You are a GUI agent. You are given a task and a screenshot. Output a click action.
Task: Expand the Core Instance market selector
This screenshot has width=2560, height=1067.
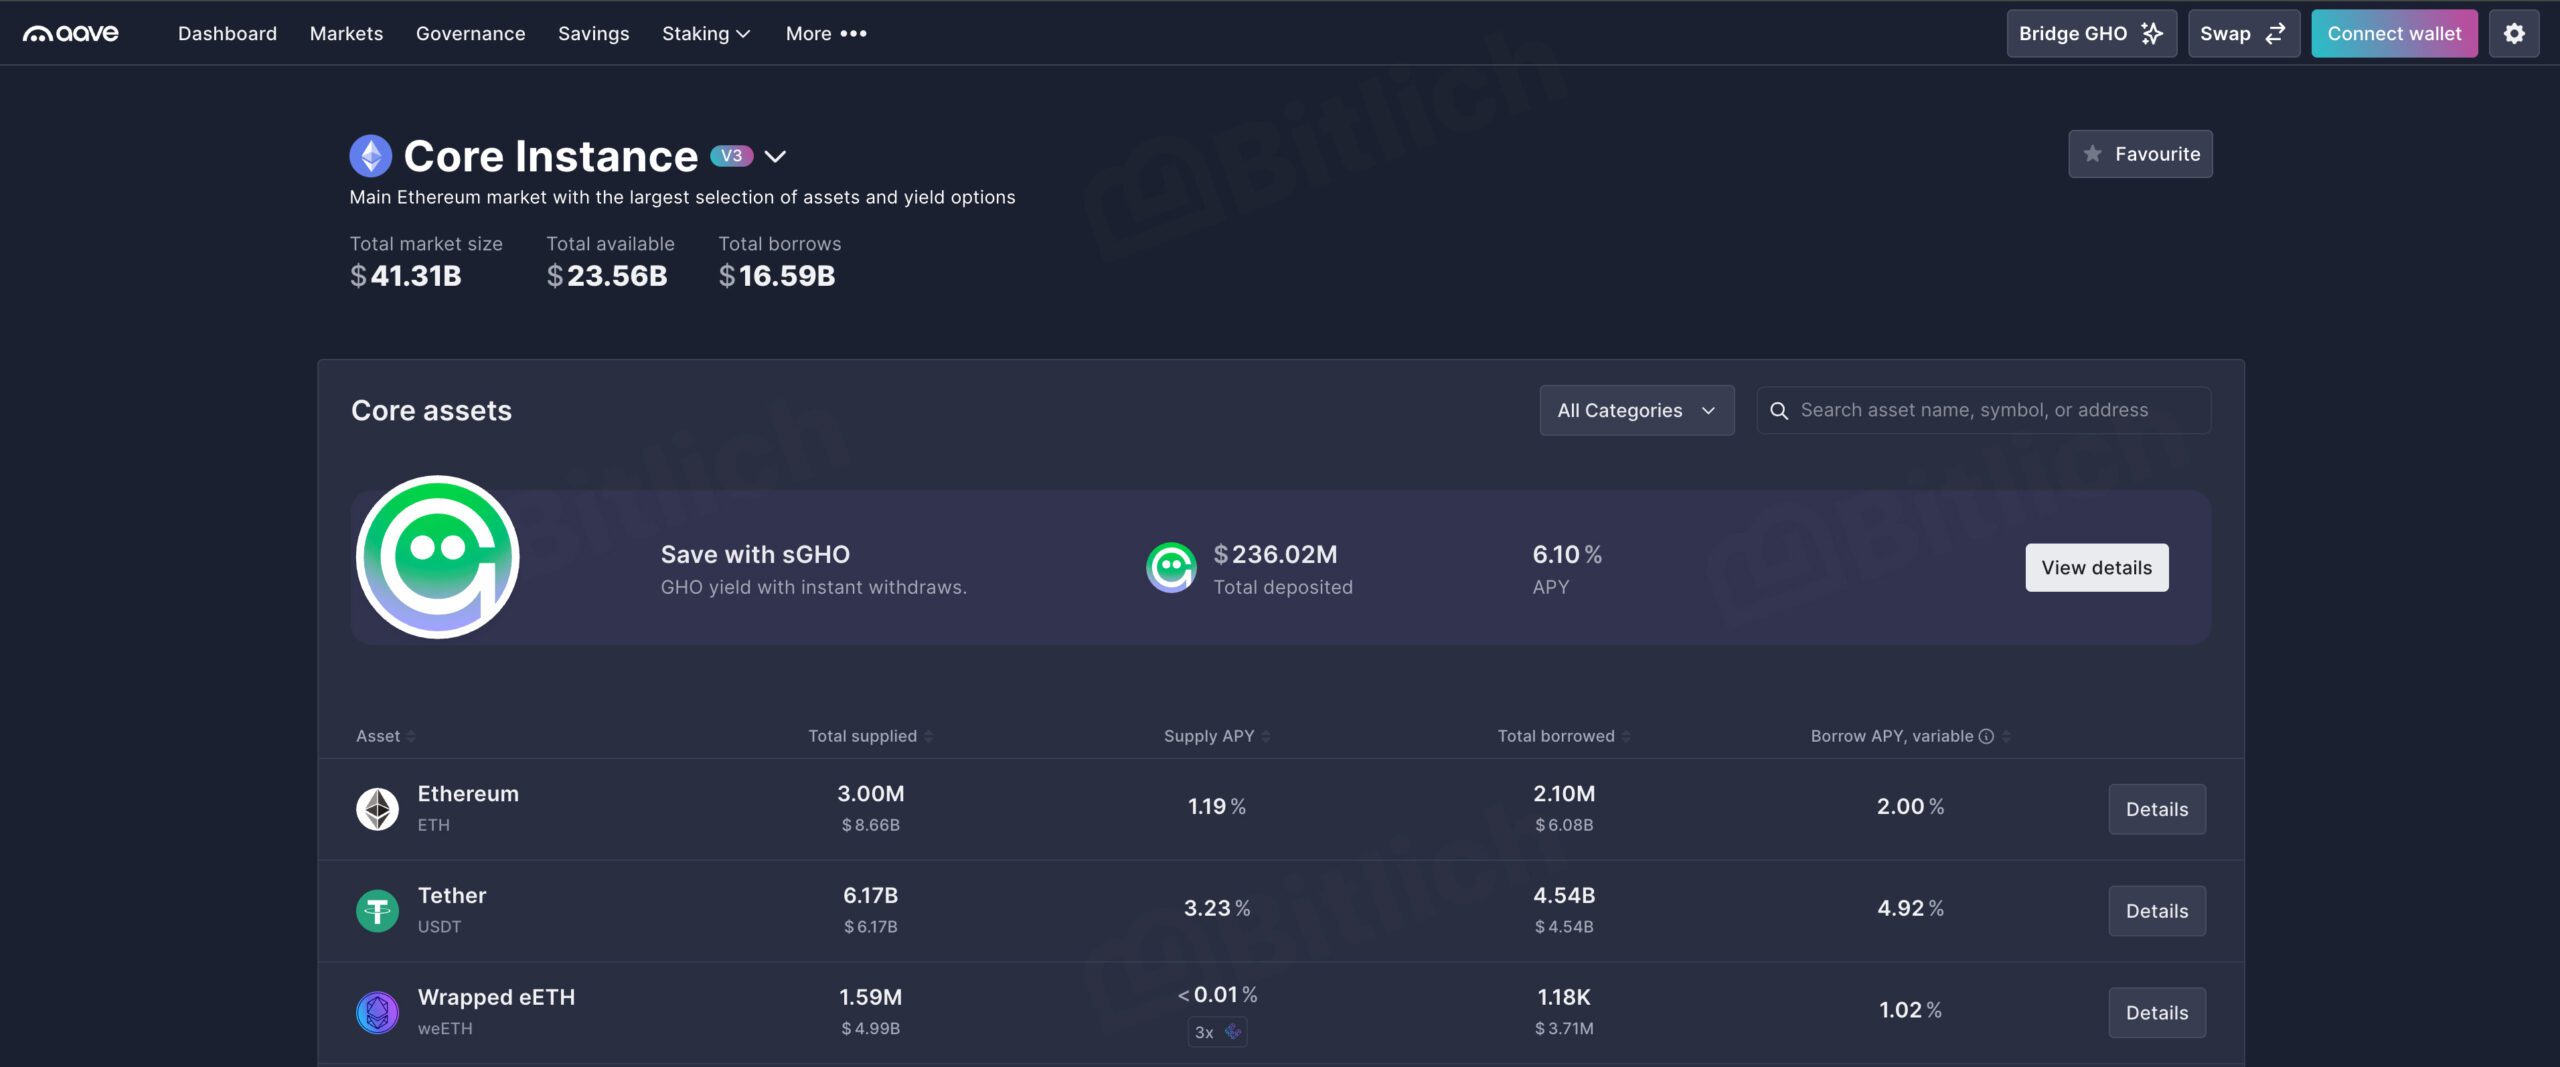tap(775, 157)
